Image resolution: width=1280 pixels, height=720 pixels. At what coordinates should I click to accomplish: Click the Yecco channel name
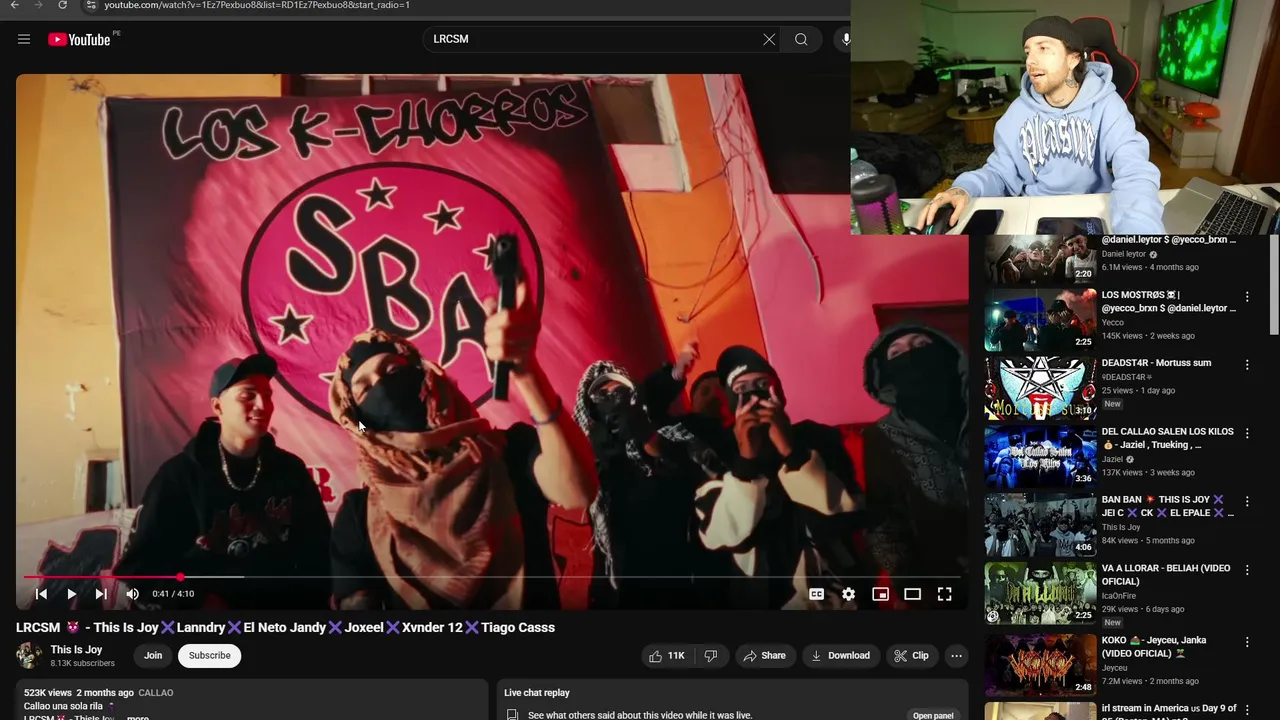tap(1113, 322)
